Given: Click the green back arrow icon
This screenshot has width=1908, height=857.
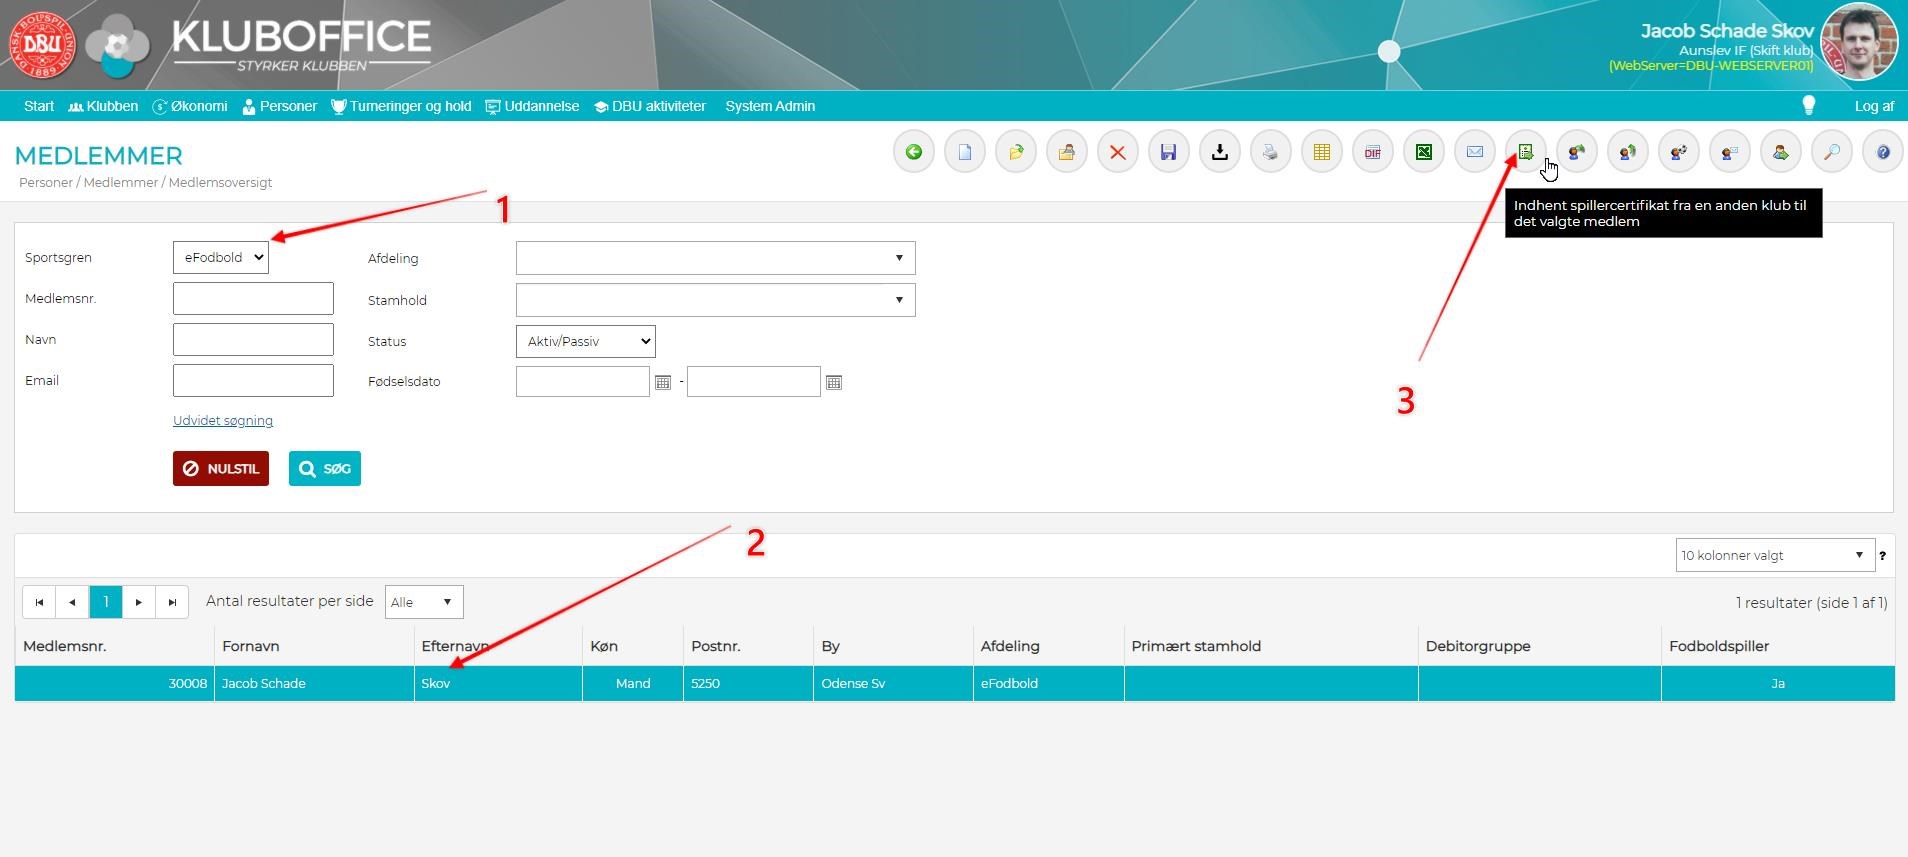Looking at the screenshot, I should click(x=913, y=152).
